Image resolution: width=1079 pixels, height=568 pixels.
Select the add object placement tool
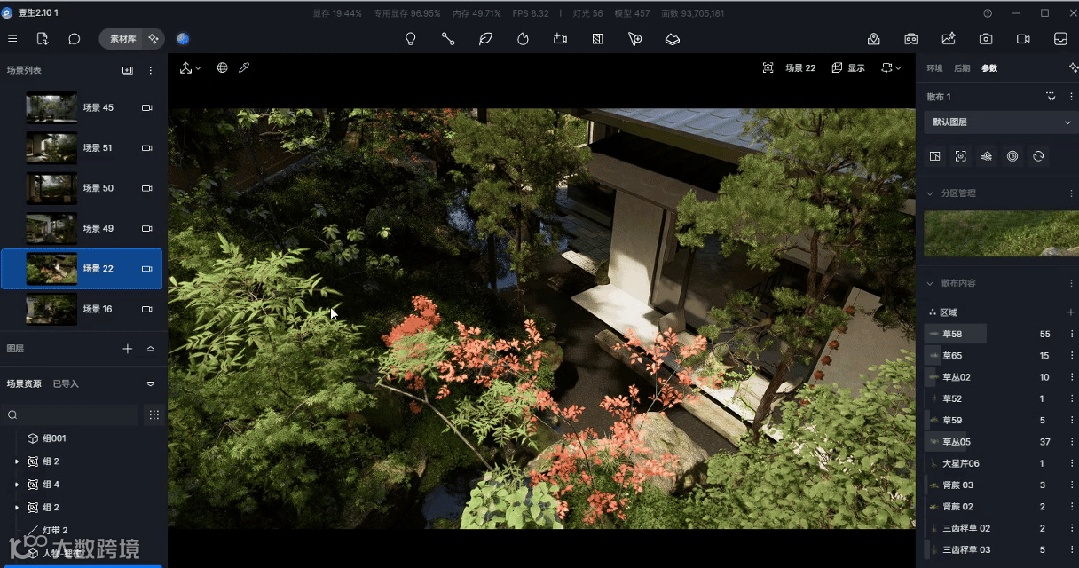click(x=560, y=39)
